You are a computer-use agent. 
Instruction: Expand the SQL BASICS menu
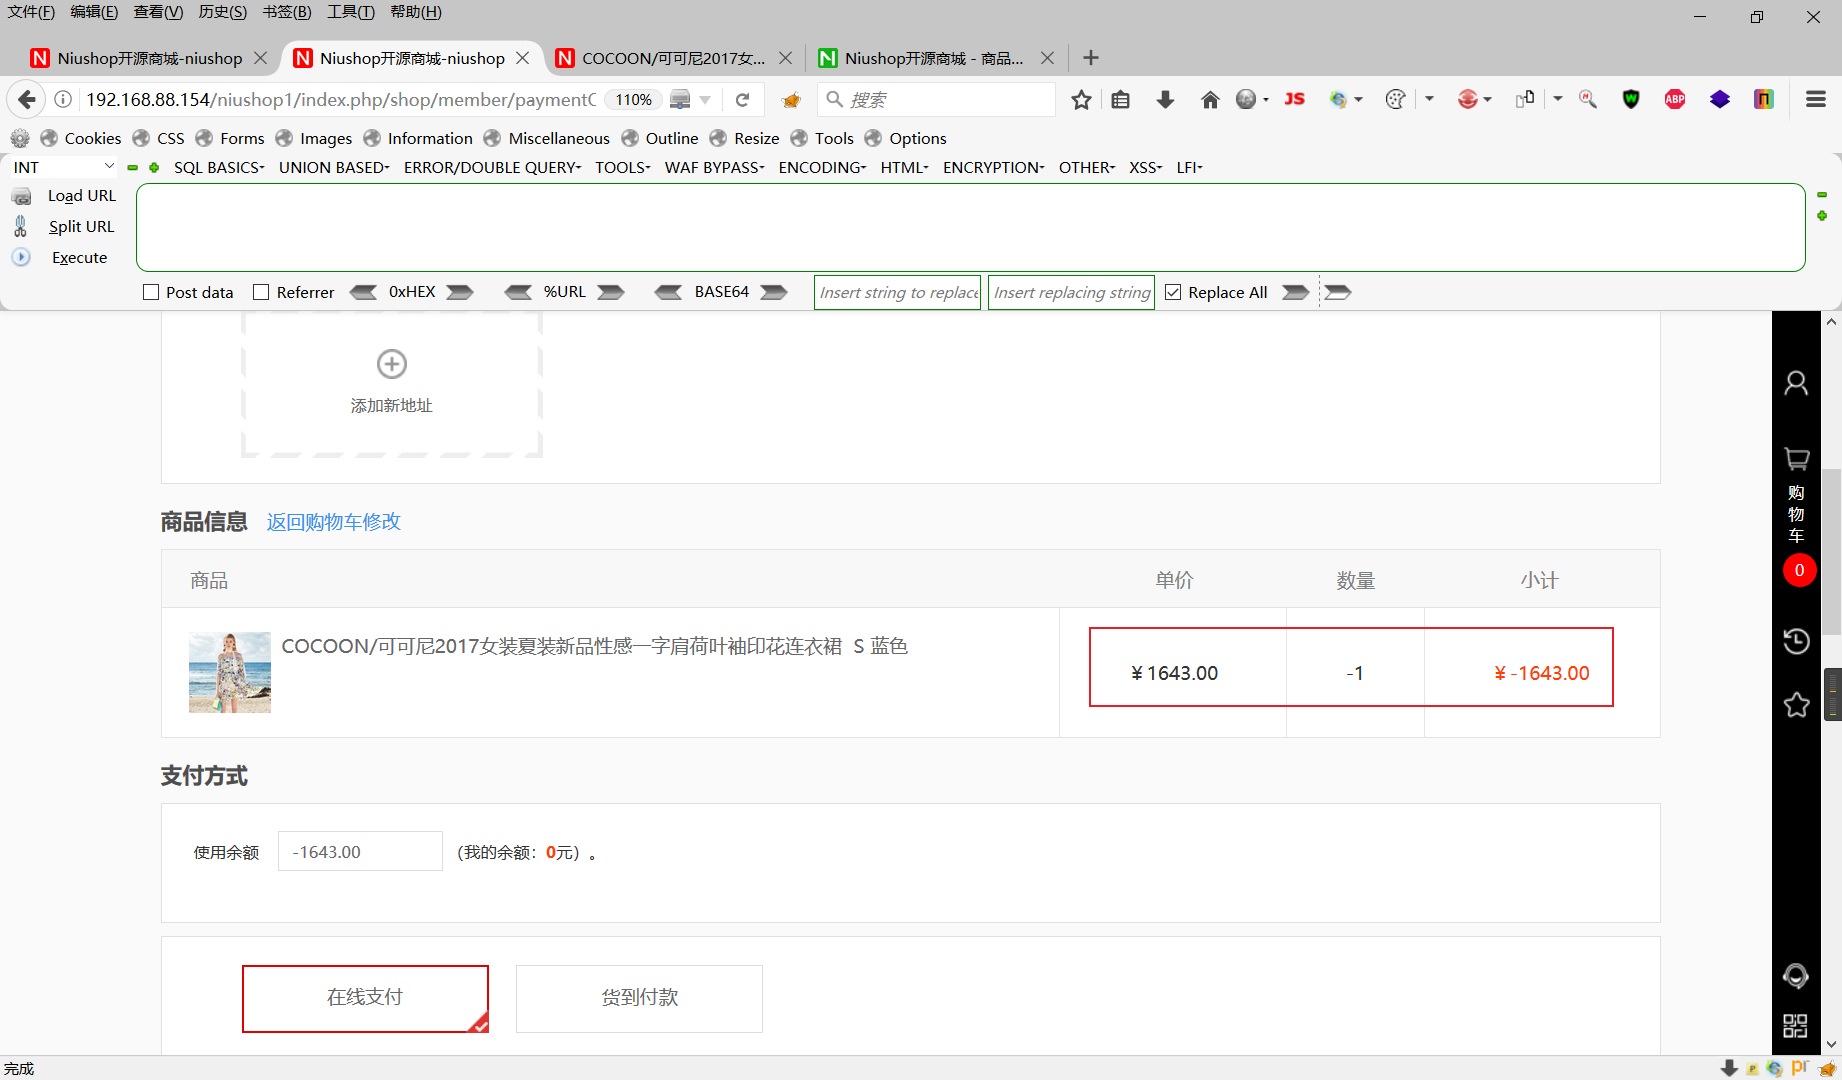point(219,167)
